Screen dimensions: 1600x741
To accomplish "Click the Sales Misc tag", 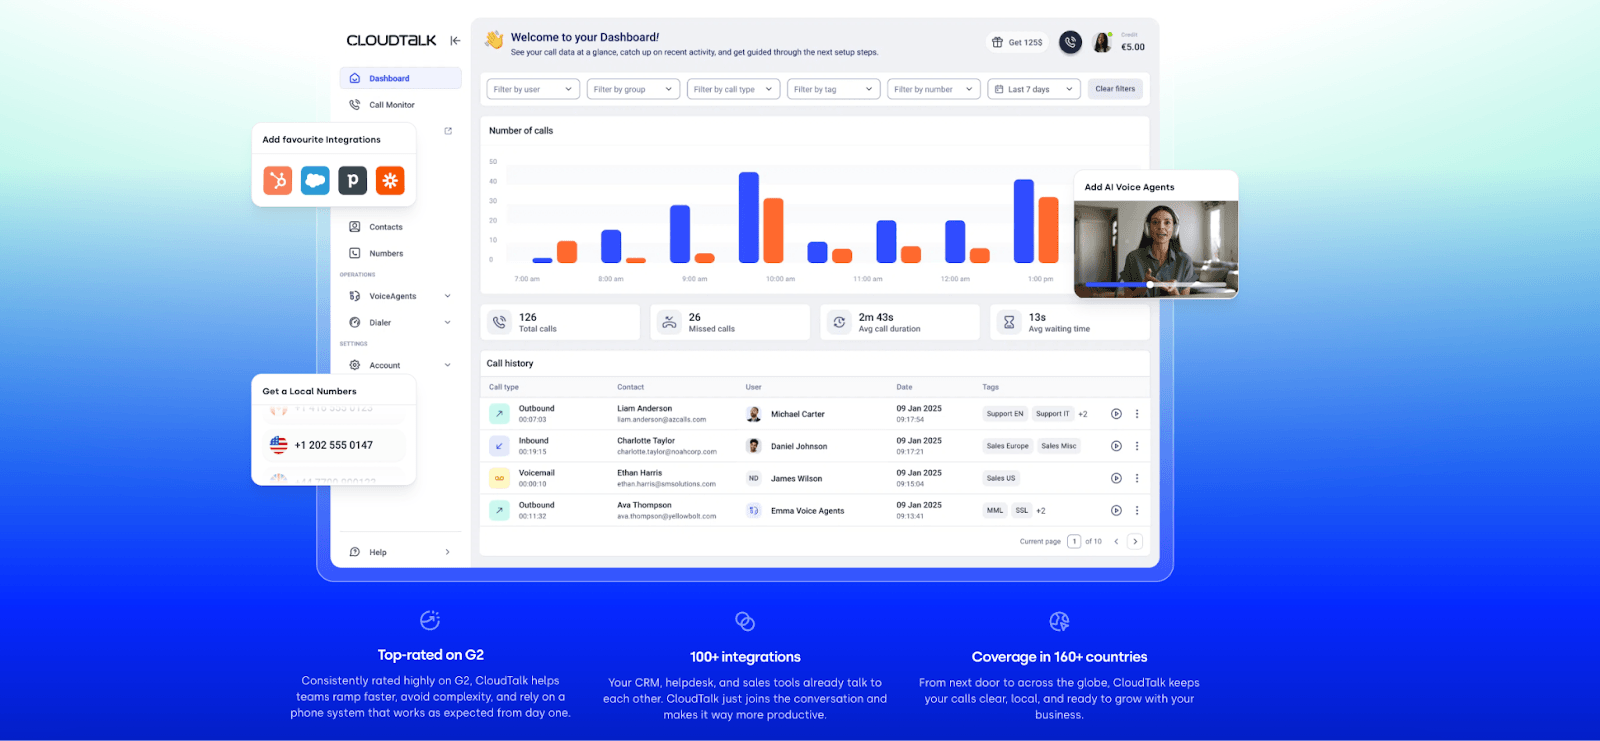I will pos(1059,446).
